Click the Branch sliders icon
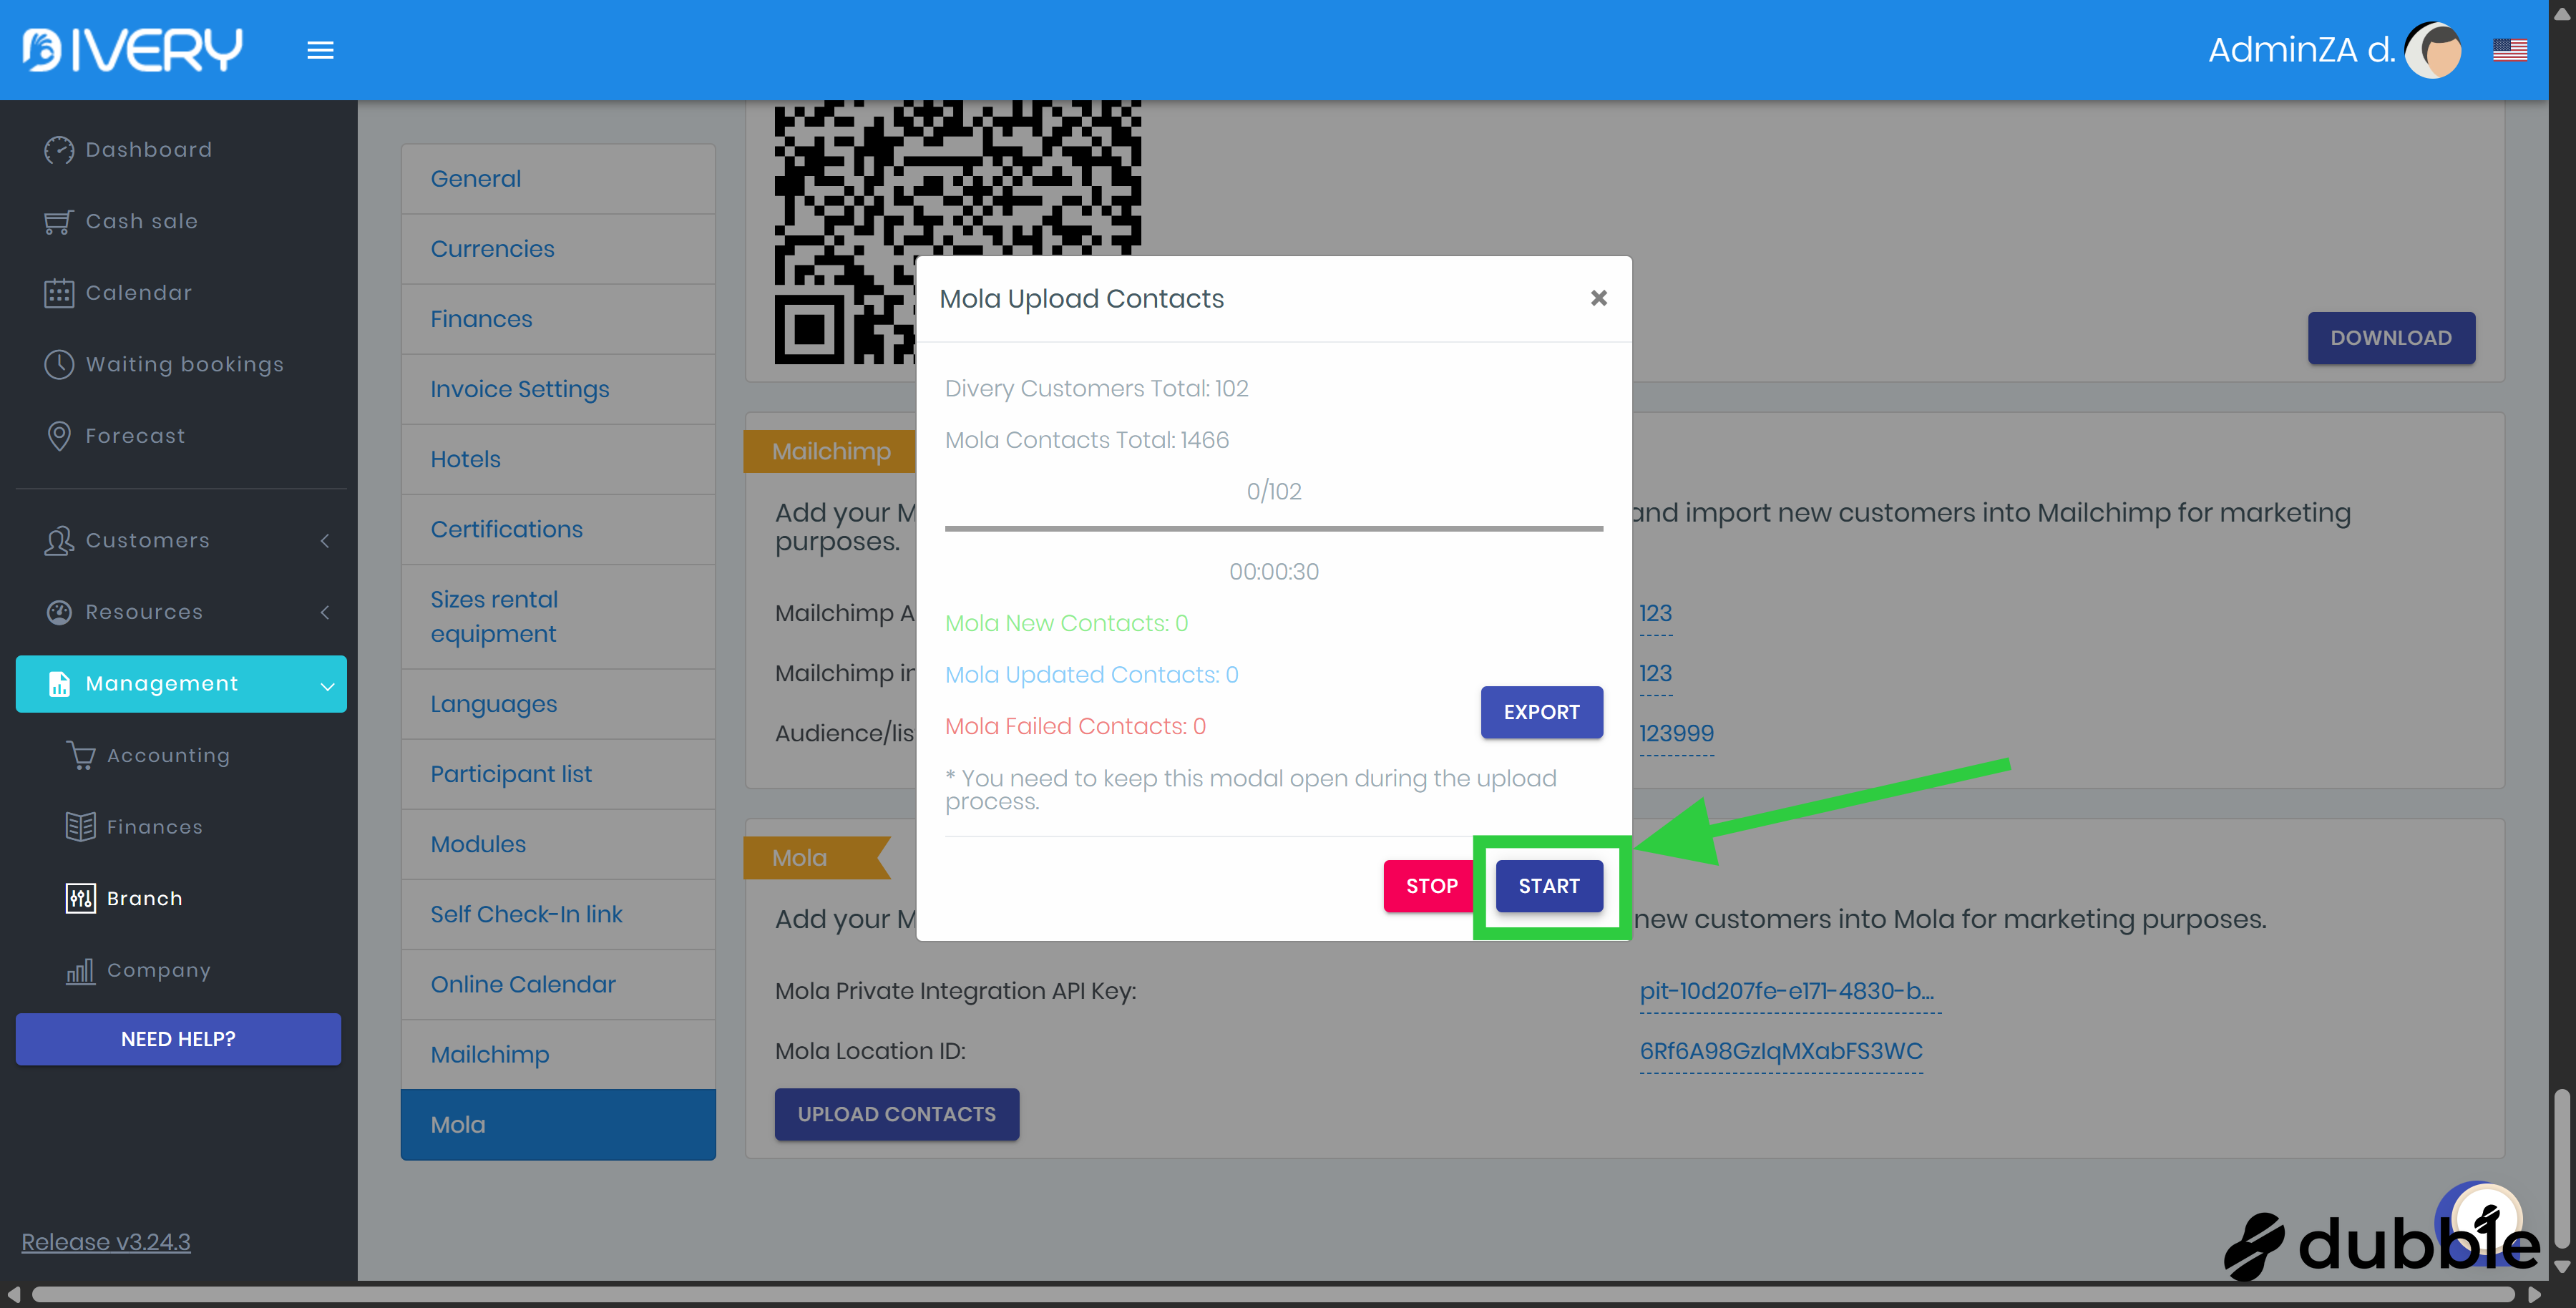 tap(80, 898)
